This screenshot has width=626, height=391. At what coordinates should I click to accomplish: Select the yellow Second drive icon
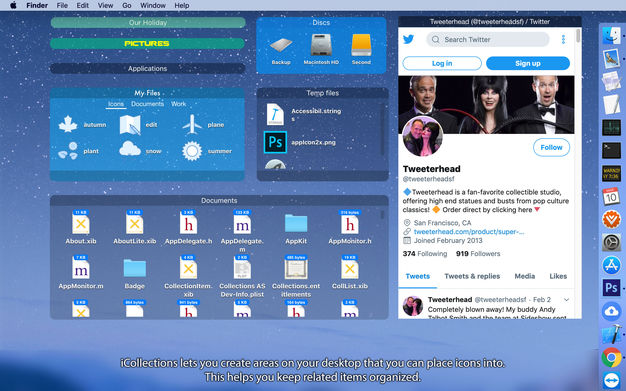point(361,45)
